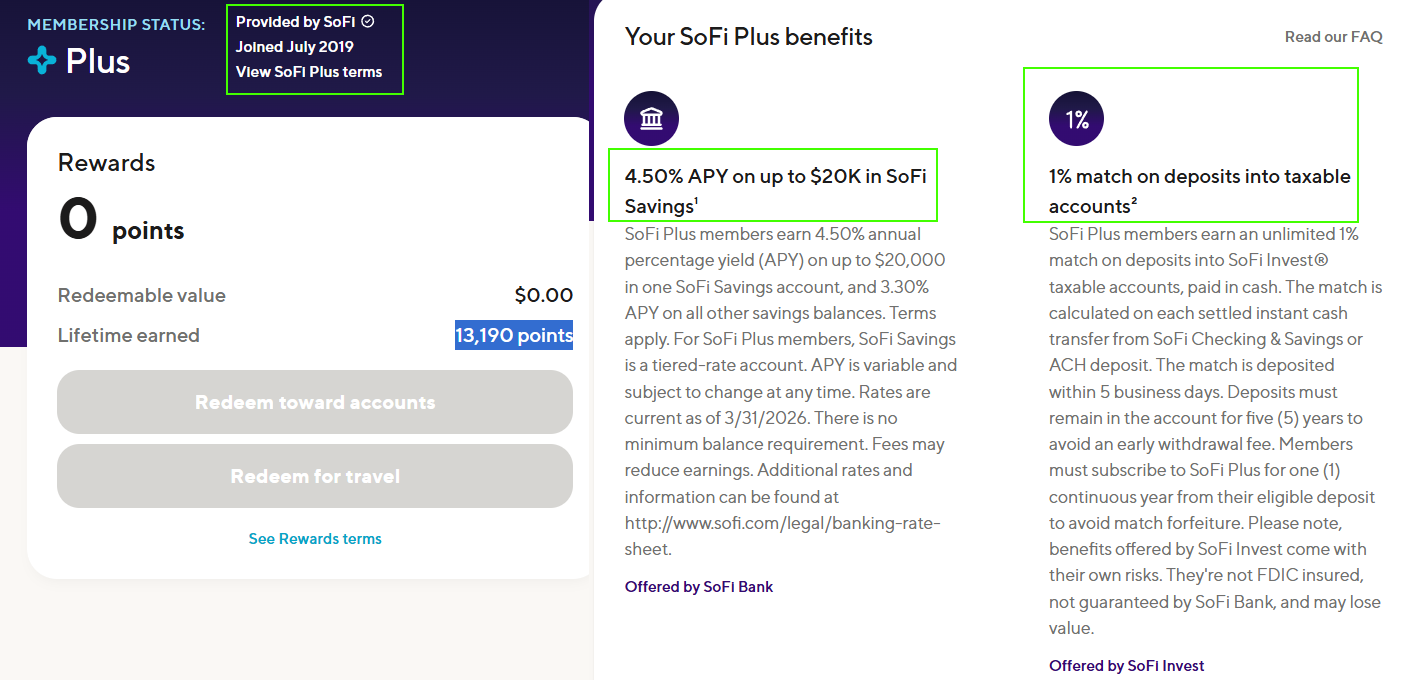Click the Rewards card heading
Image resolution: width=1401 pixels, height=680 pixels.
pos(107,163)
